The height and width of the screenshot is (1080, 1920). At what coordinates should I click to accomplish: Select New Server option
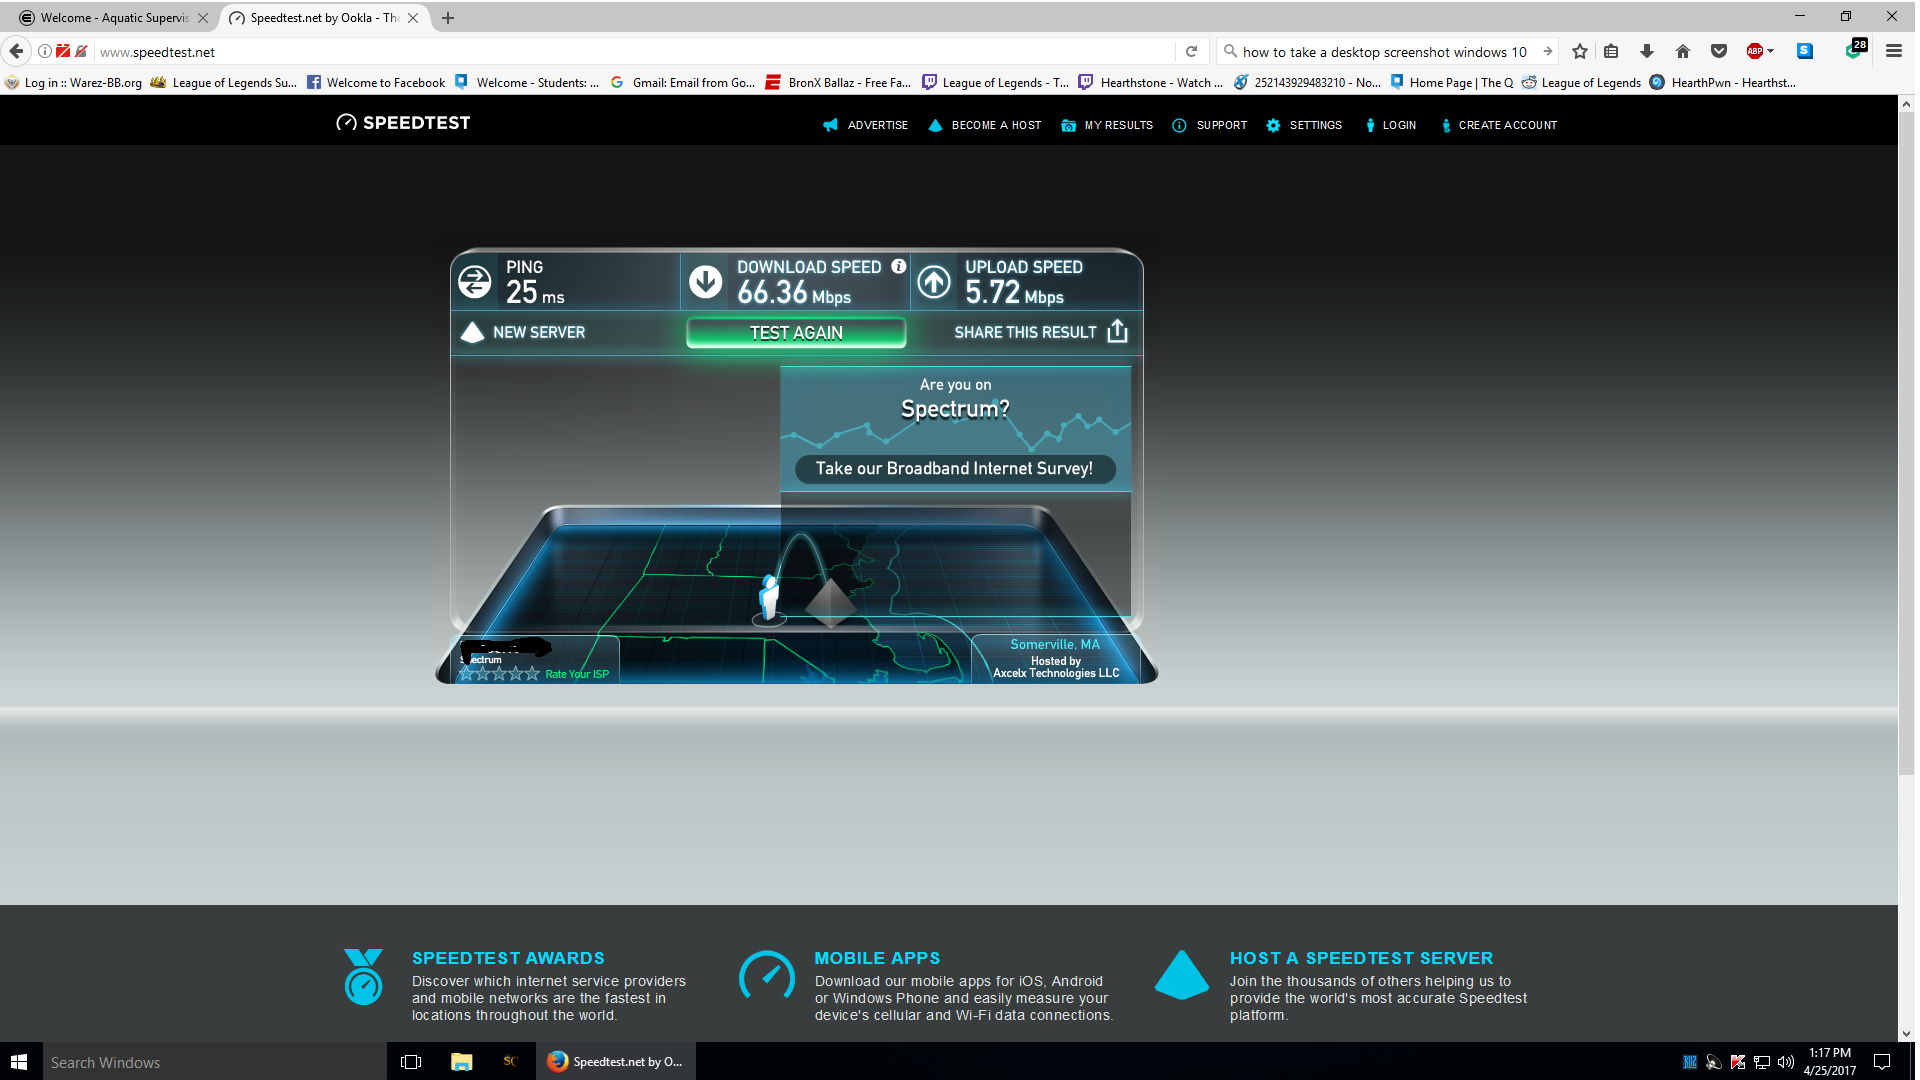(523, 332)
